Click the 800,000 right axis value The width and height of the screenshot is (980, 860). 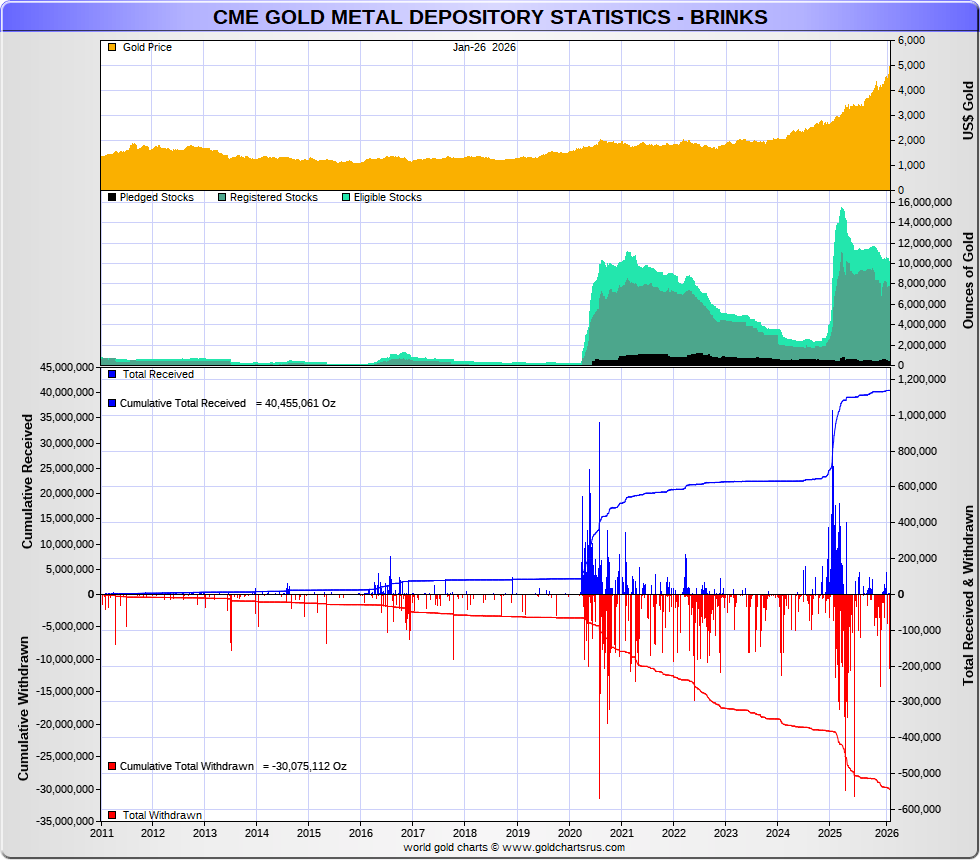[918, 451]
